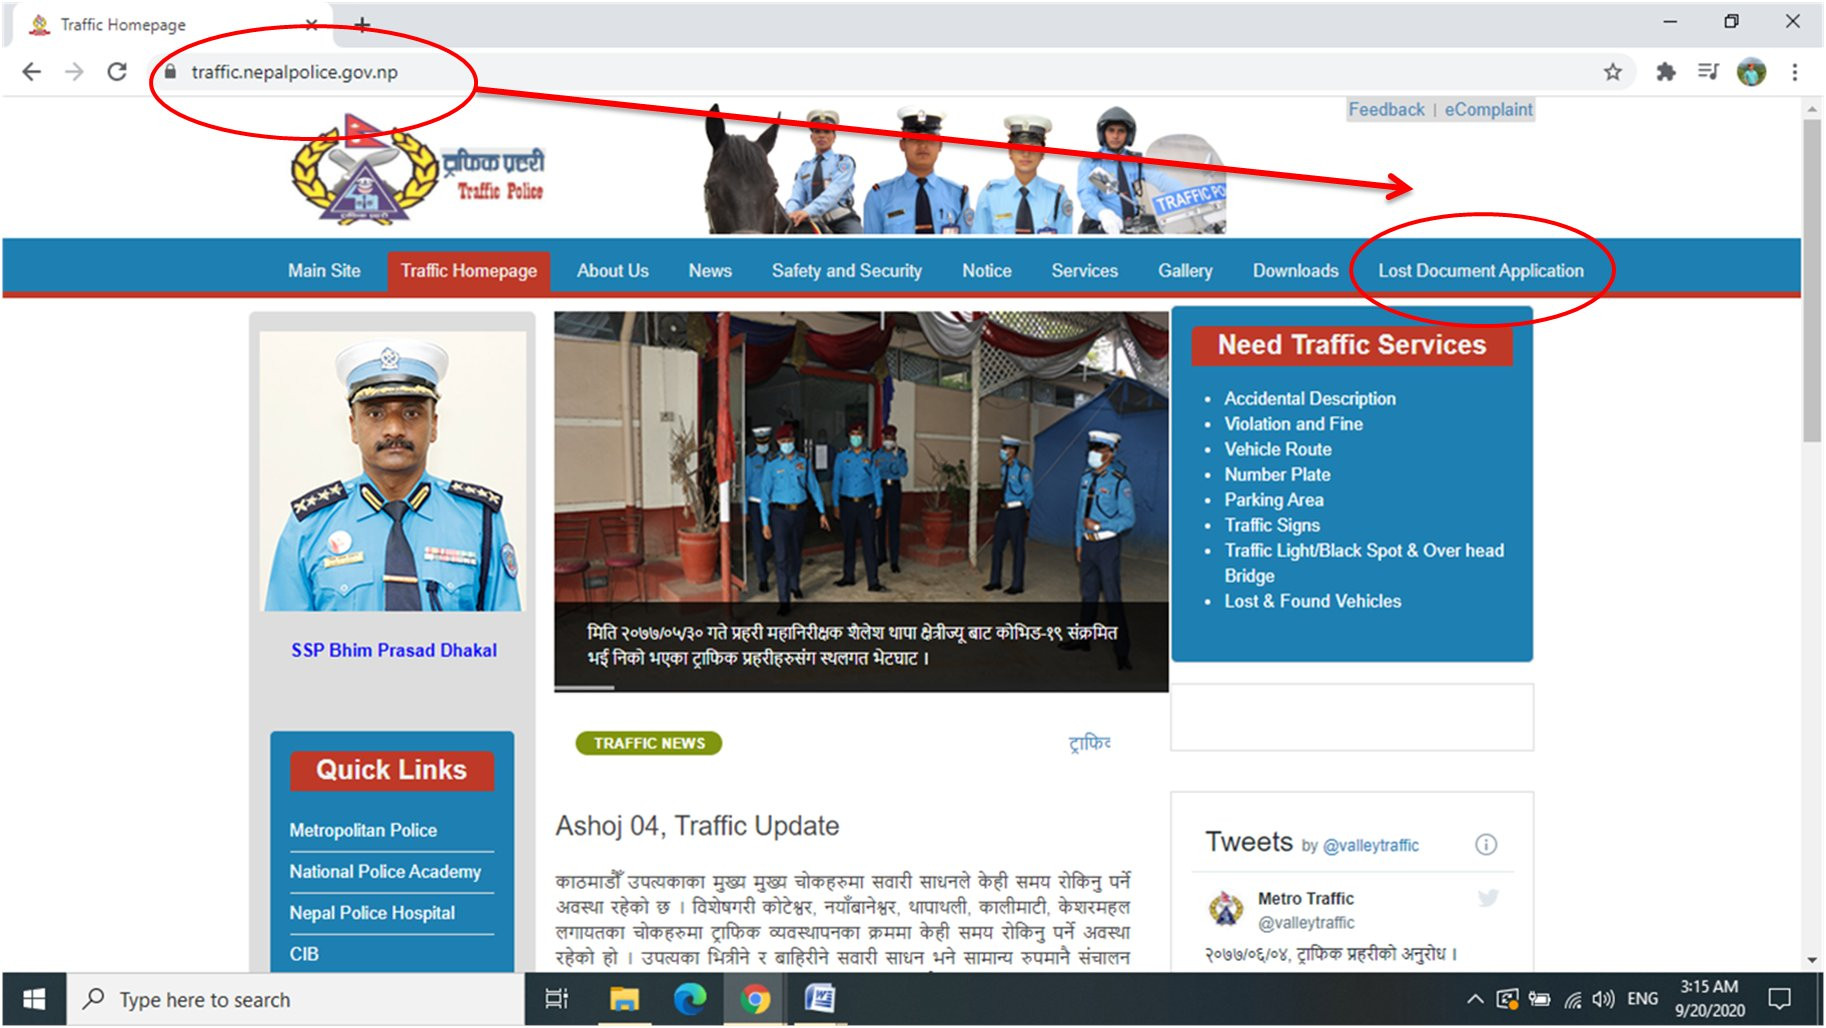Image resolution: width=1826 pixels, height=1028 pixels.
Task: Open the Feedback link
Action: pyautogui.click(x=1386, y=110)
